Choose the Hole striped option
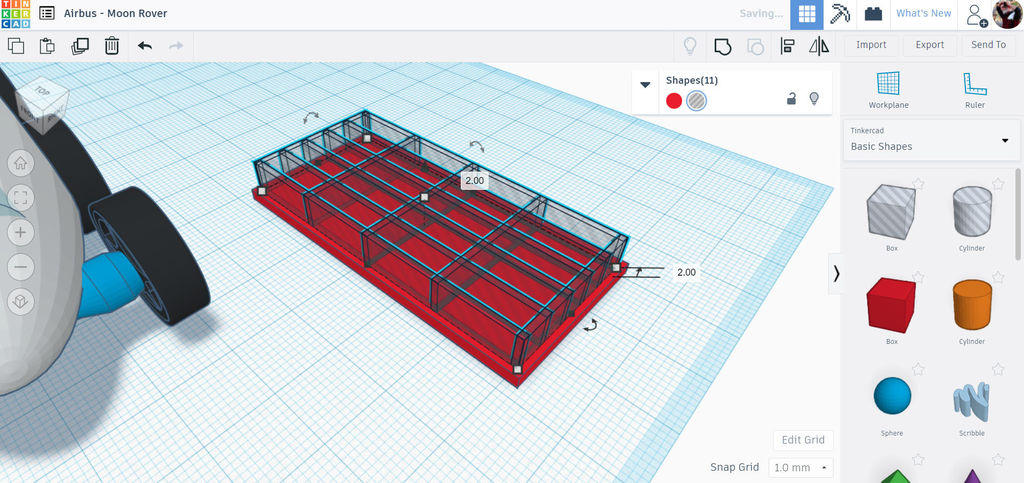This screenshot has width=1024, height=483. (x=697, y=101)
